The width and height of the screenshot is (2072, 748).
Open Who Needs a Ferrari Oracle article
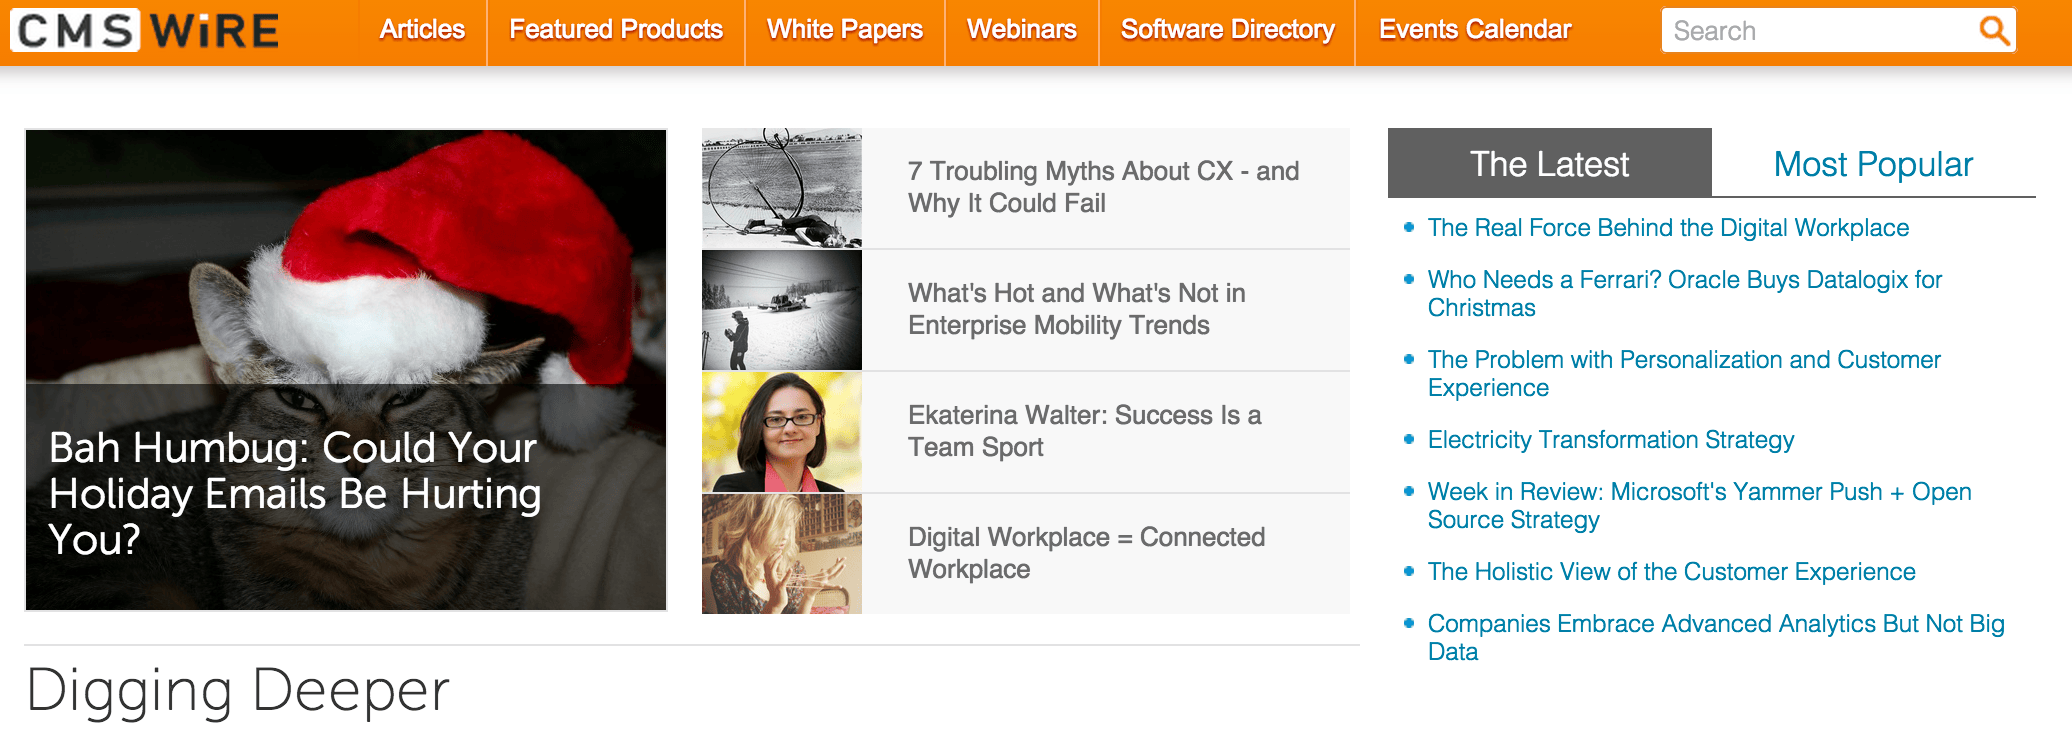1684,293
